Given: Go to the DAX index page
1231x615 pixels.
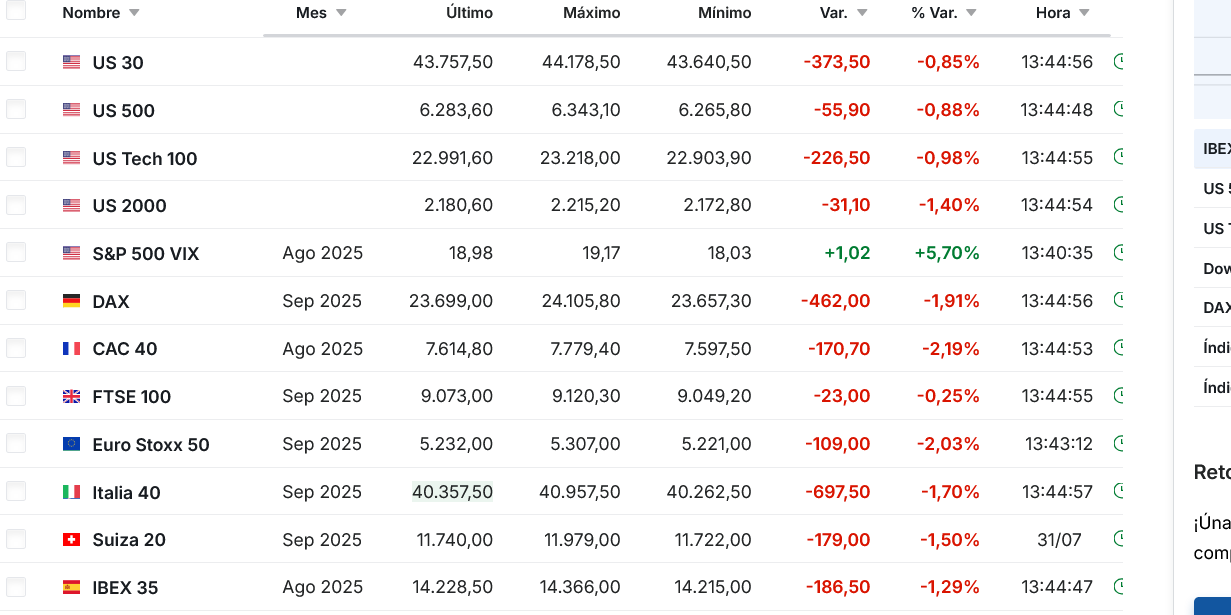Looking at the screenshot, I should 111,301.
